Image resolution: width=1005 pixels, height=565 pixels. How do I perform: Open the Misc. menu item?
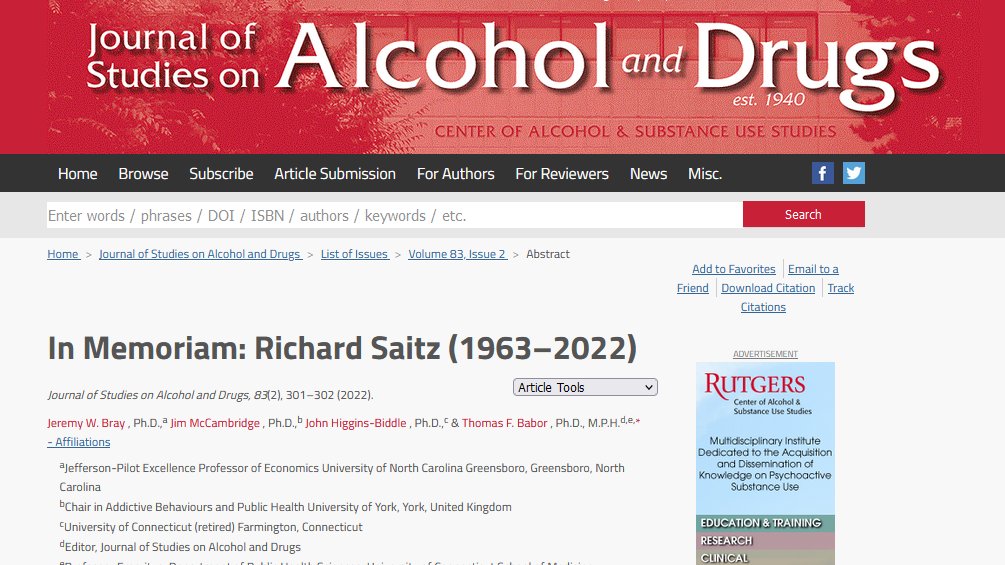pos(705,174)
